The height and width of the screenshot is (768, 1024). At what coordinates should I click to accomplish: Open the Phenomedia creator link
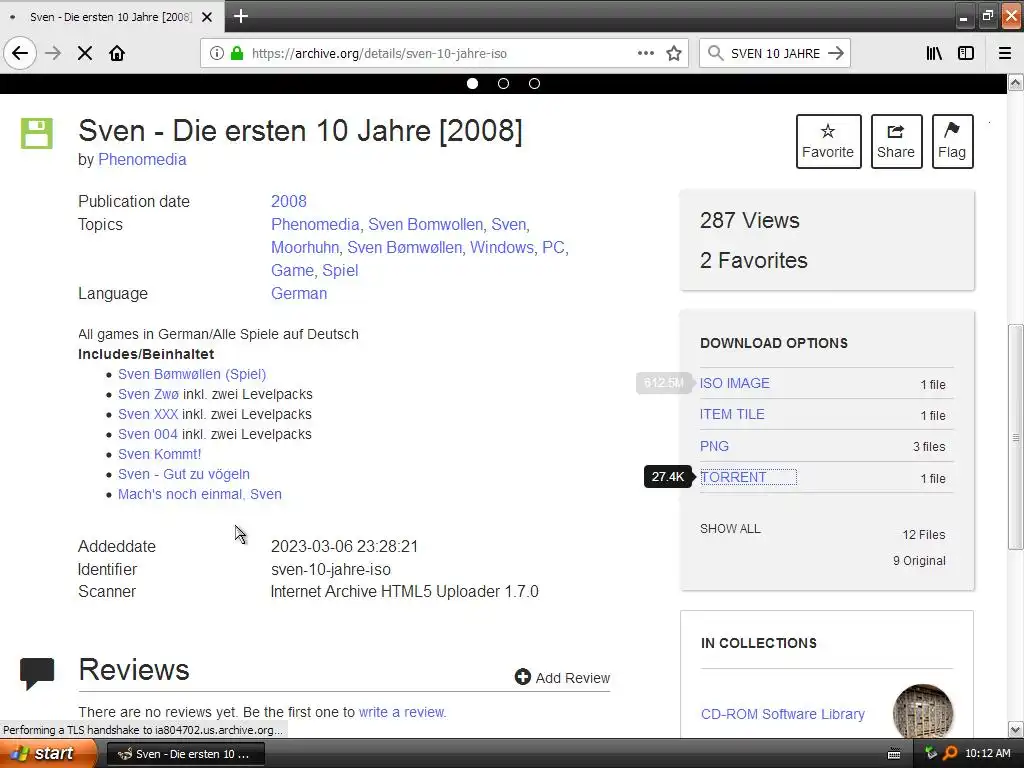[x=142, y=159]
